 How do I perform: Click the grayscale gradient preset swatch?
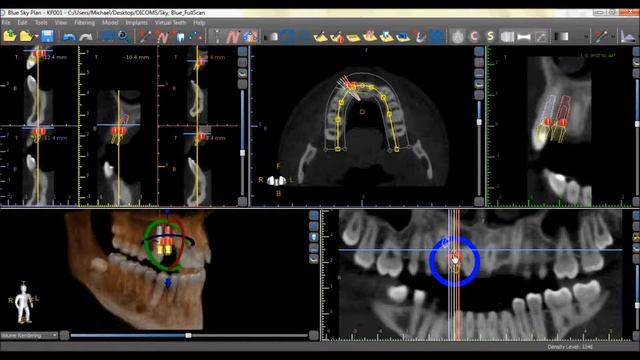(562, 37)
